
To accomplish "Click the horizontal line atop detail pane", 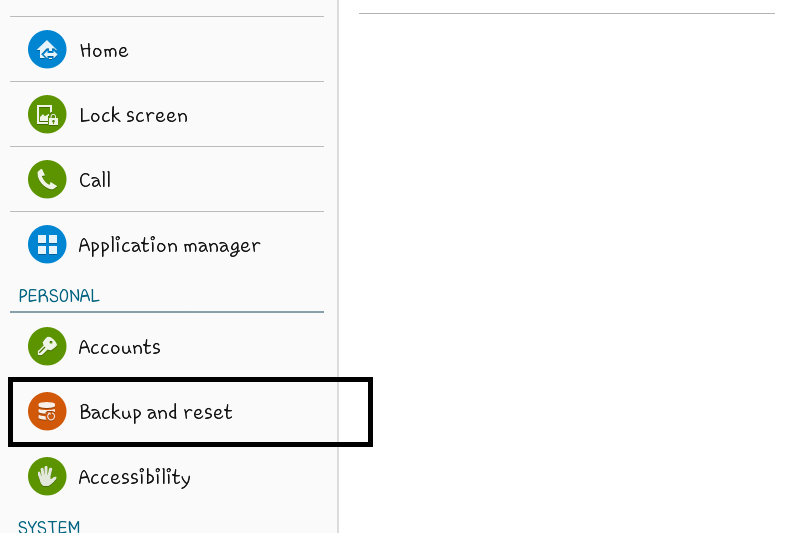I will [x=567, y=13].
